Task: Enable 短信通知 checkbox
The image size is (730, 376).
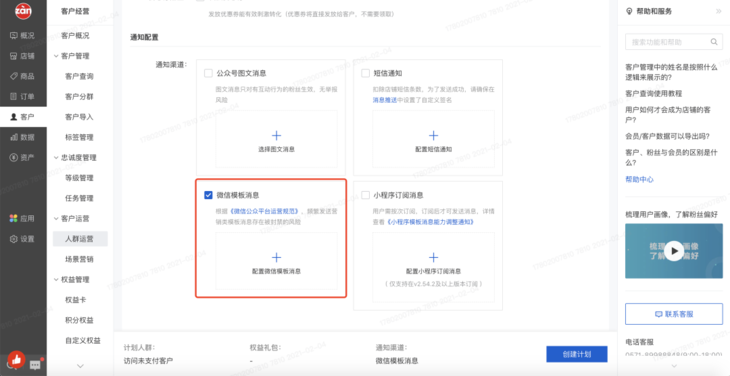Action: [365, 73]
